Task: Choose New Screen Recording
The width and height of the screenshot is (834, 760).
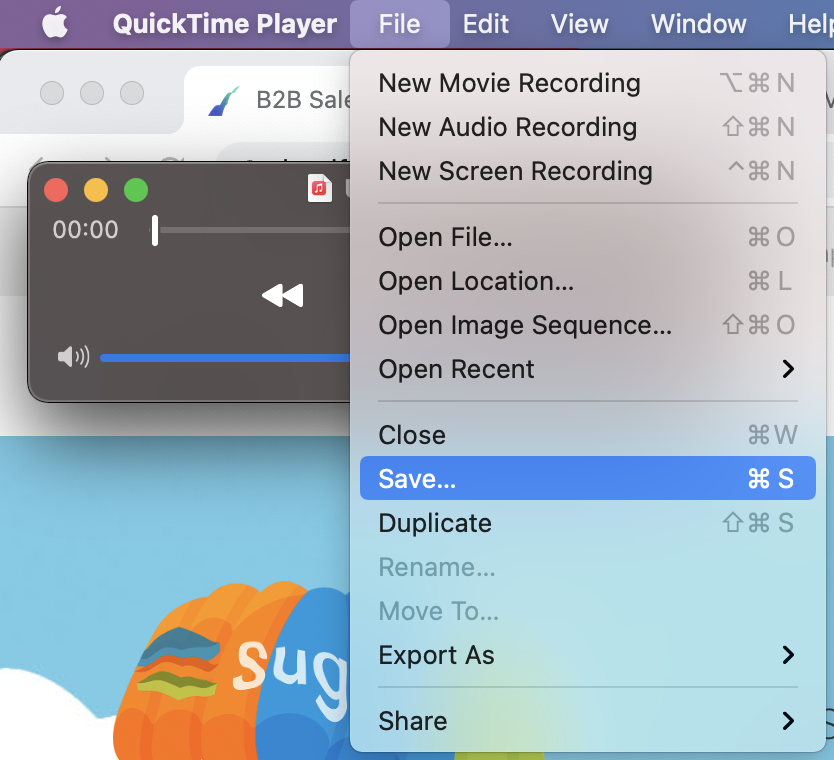Action: (588, 171)
